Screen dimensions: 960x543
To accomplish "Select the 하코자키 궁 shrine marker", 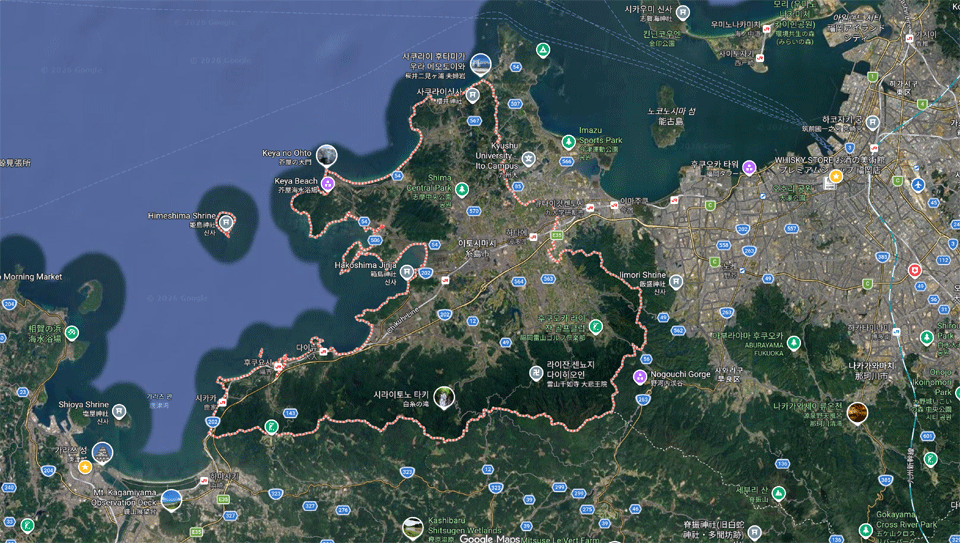I will tap(872, 122).
